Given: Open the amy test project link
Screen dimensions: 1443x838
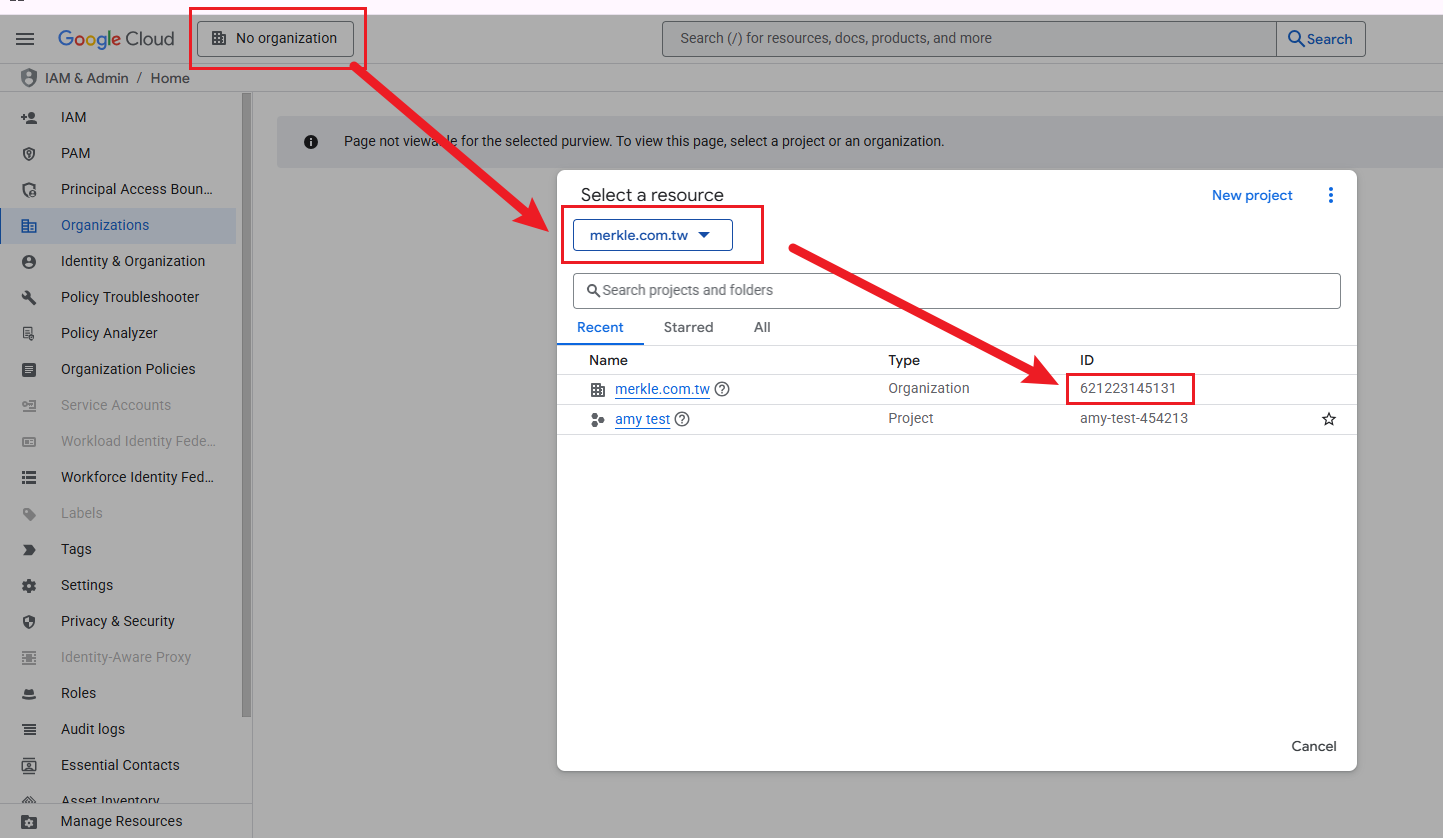Looking at the screenshot, I should pos(642,419).
